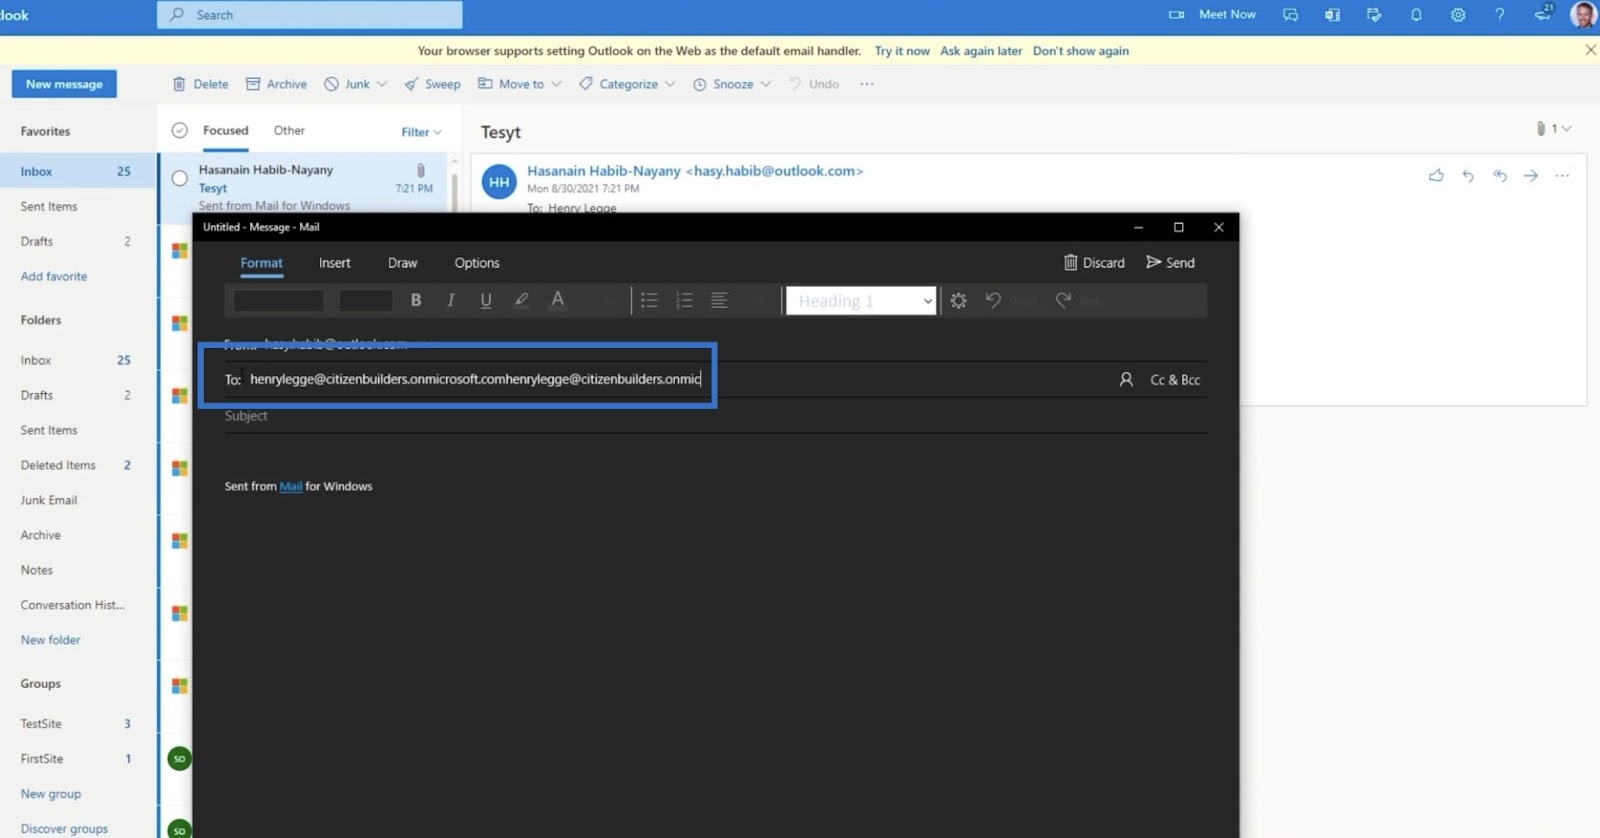Screen dimensions: 1600x838
Task: Open the font size box
Action: [x=365, y=300]
